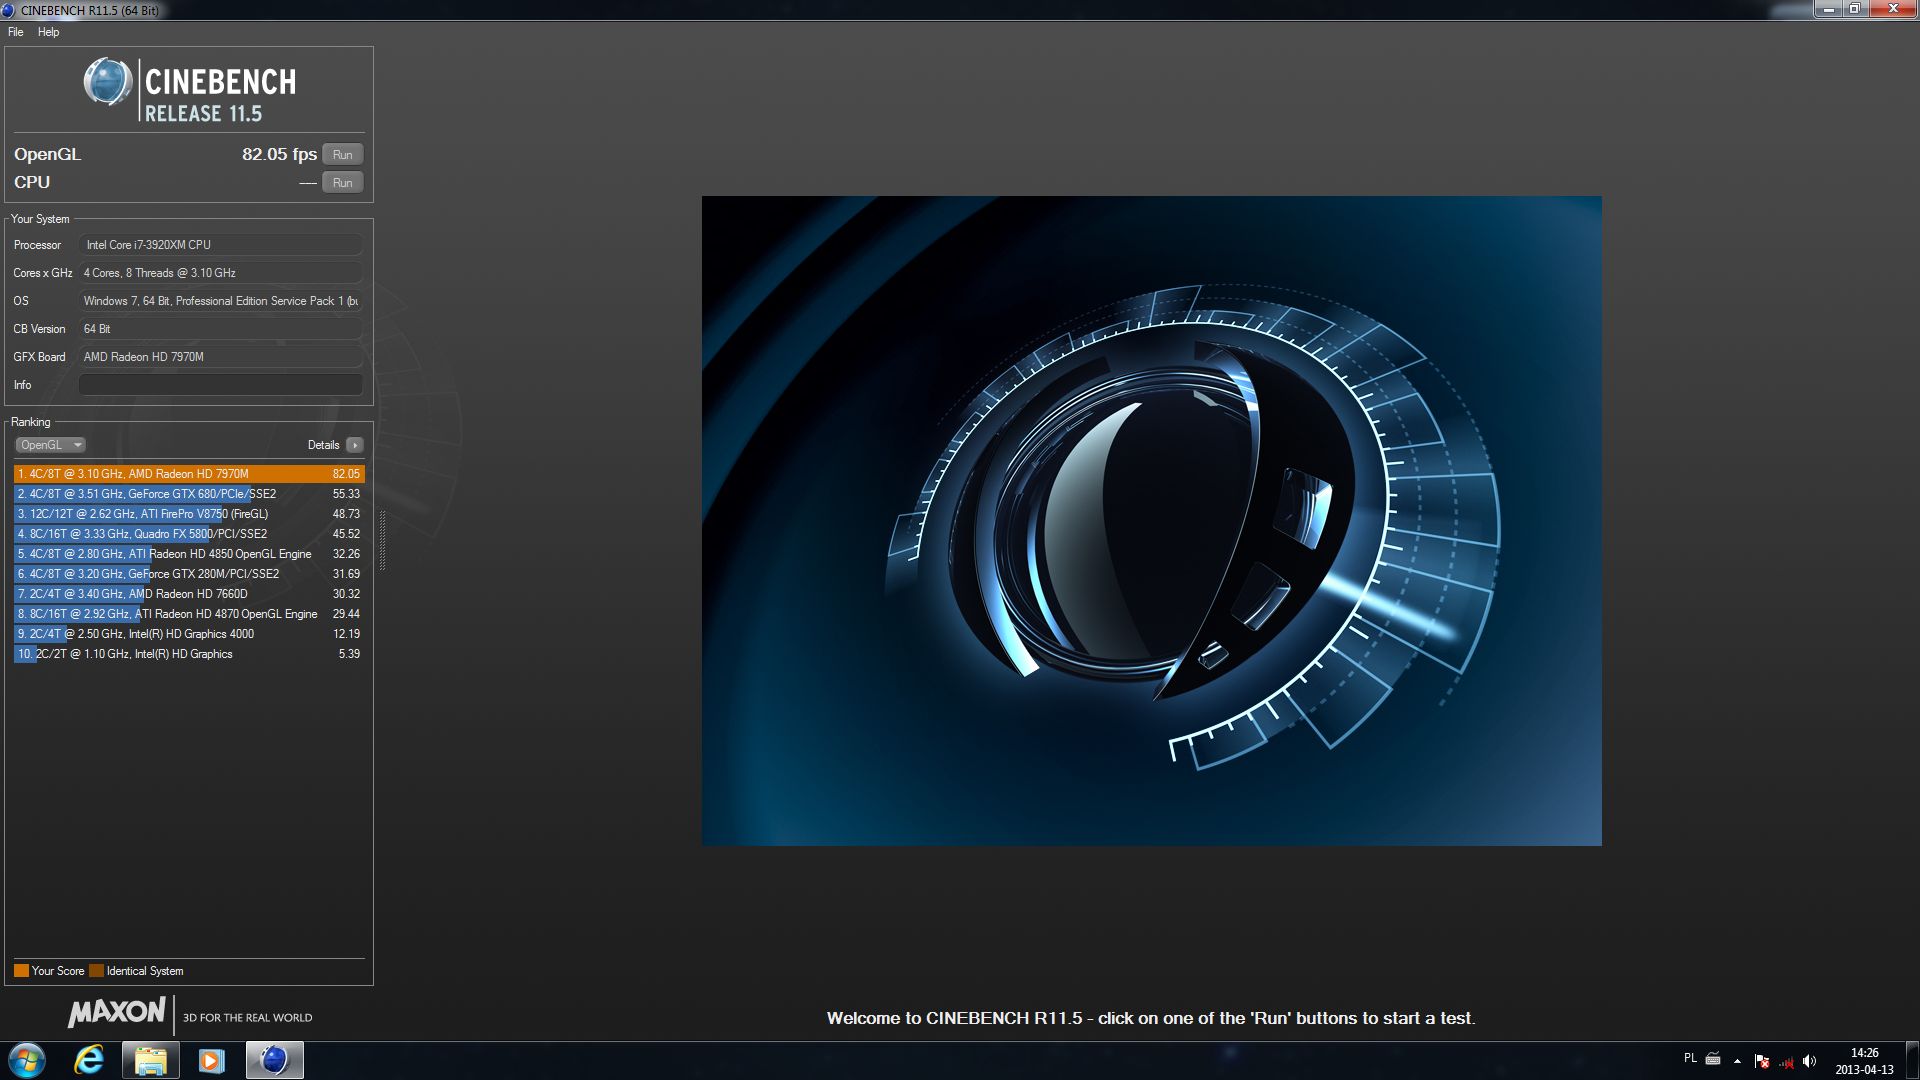The height and width of the screenshot is (1080, 1920).
Task: Click the keyboard icon in the language bar
Action: (1713, 1058)
